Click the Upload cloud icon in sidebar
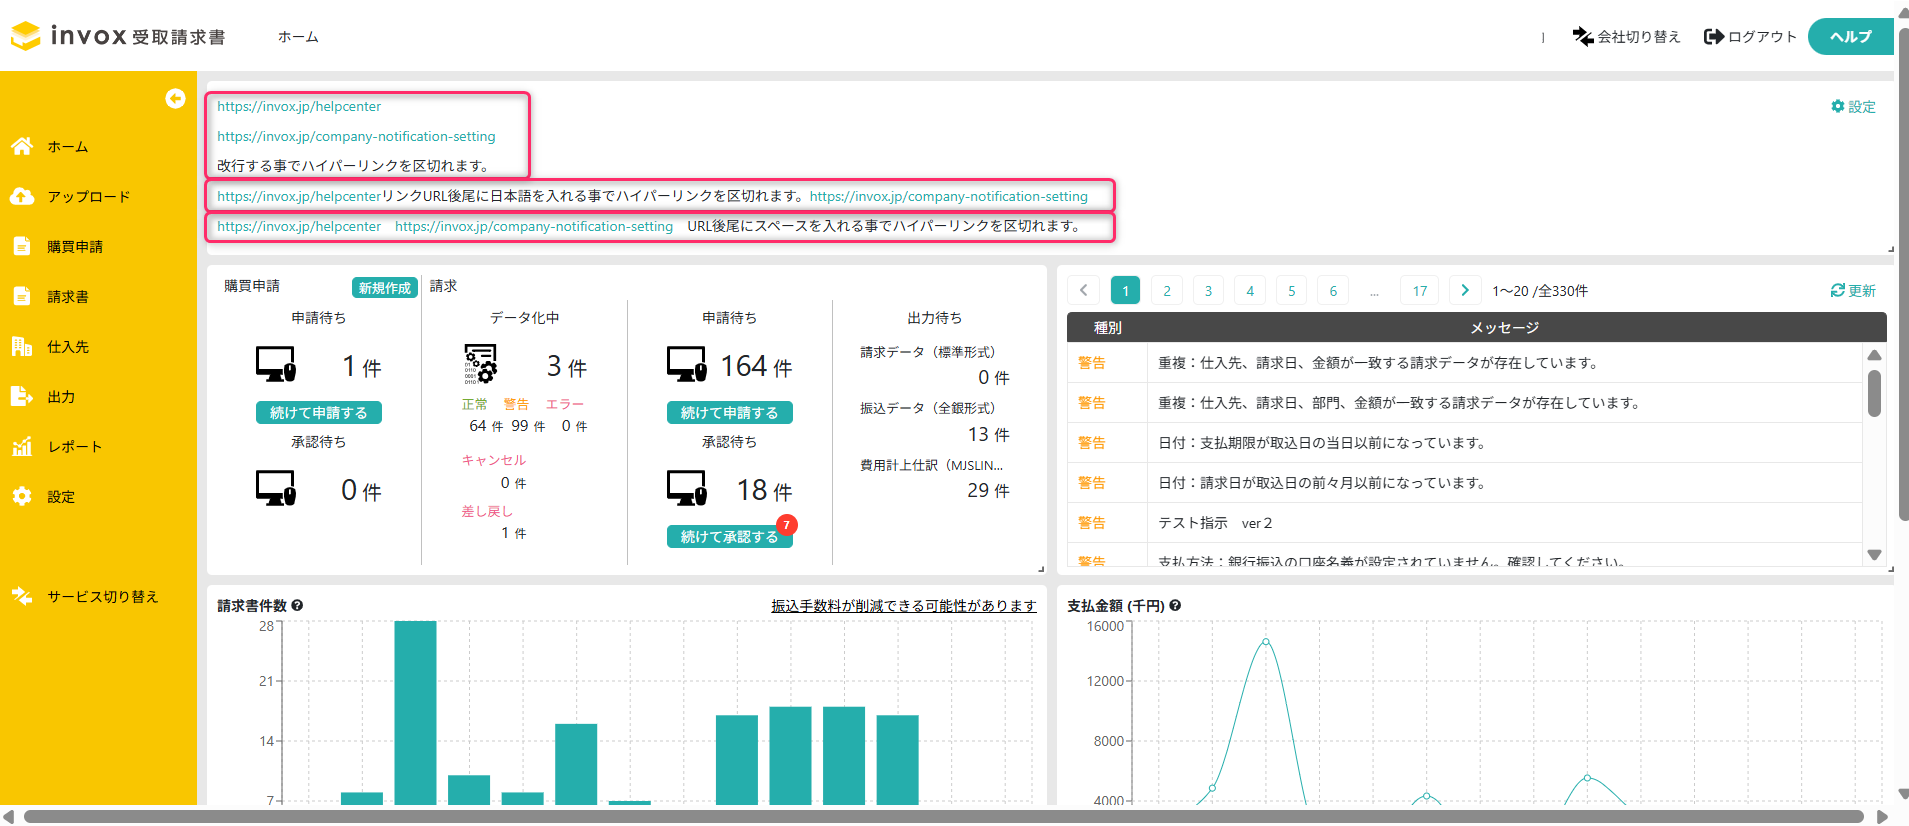The image size is (1909, 826). pos(22,197)
